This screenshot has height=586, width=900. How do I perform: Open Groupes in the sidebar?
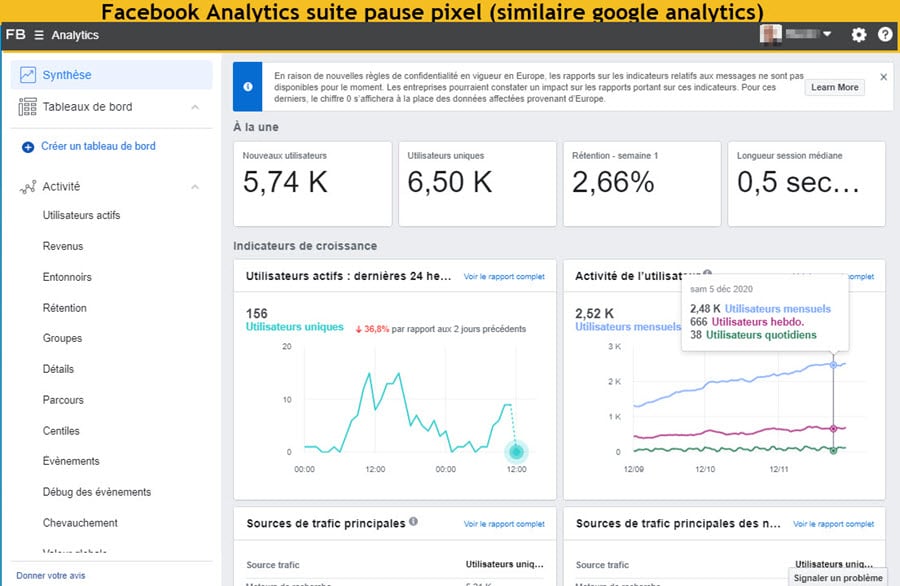(x=63, y=338)
